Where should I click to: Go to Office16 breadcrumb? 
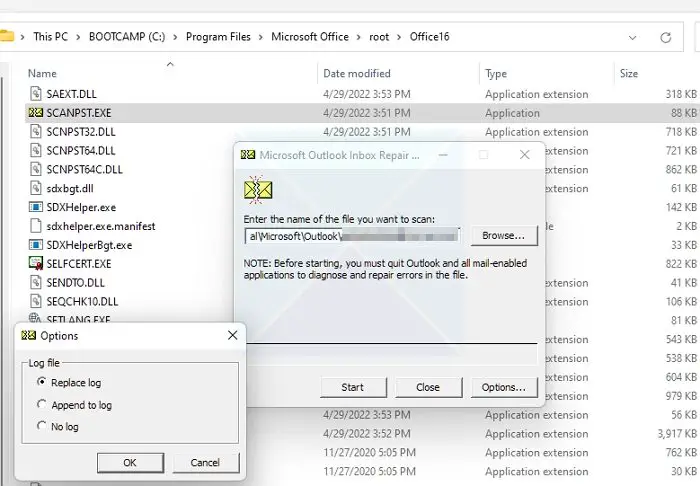(x=429, y=37)
